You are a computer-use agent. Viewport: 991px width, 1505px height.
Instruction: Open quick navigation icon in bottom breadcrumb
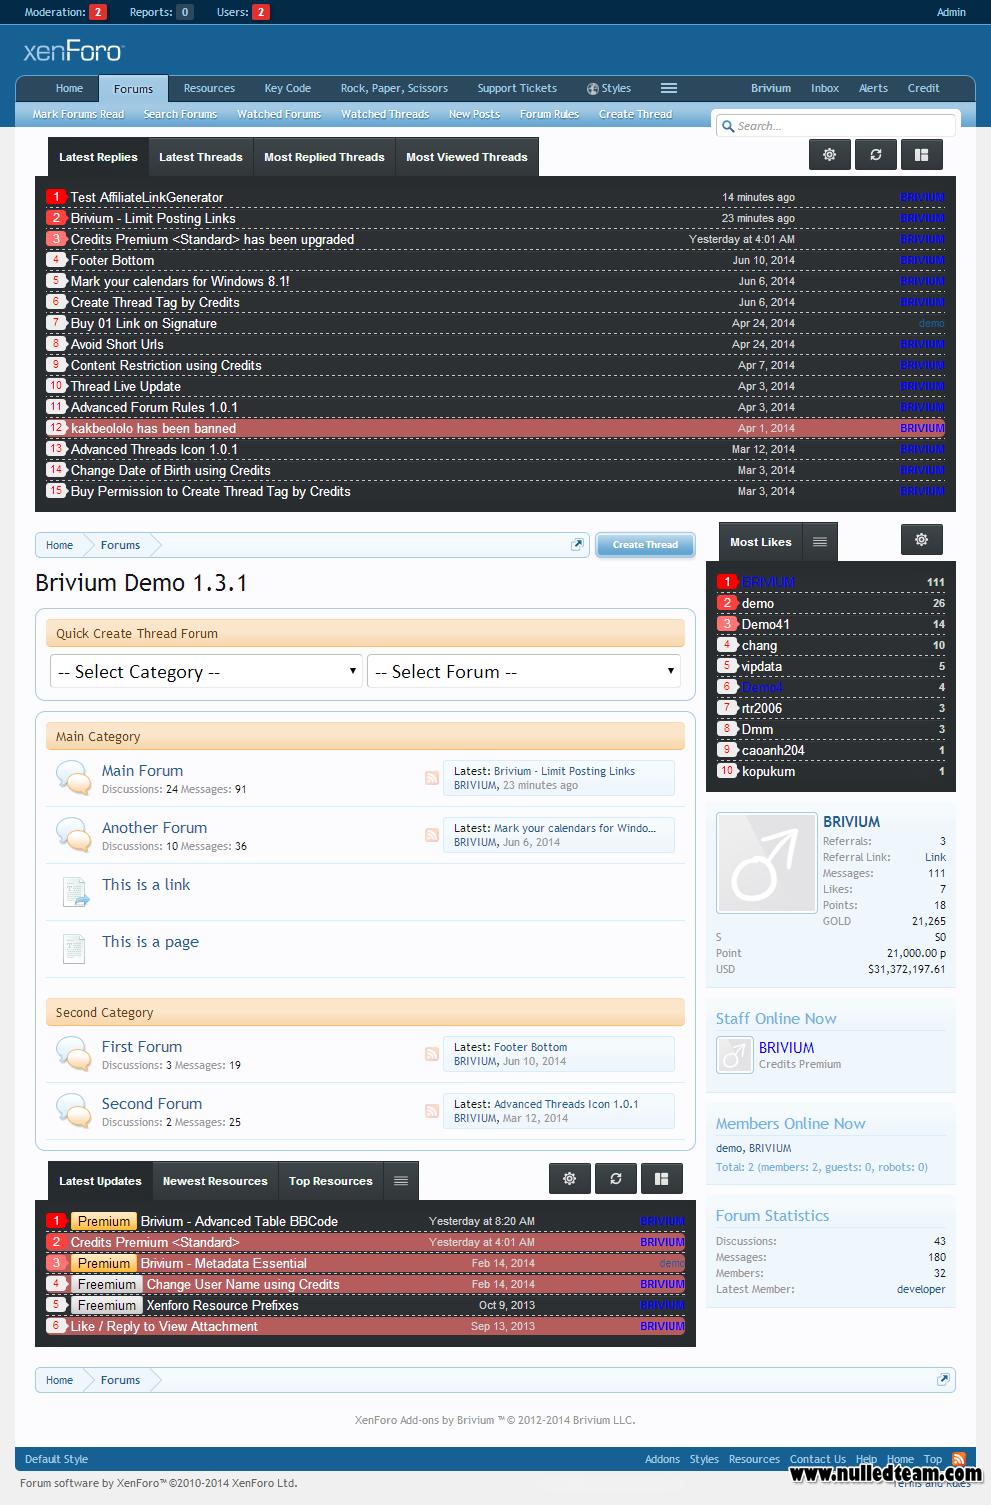[x=943, y=1380]
